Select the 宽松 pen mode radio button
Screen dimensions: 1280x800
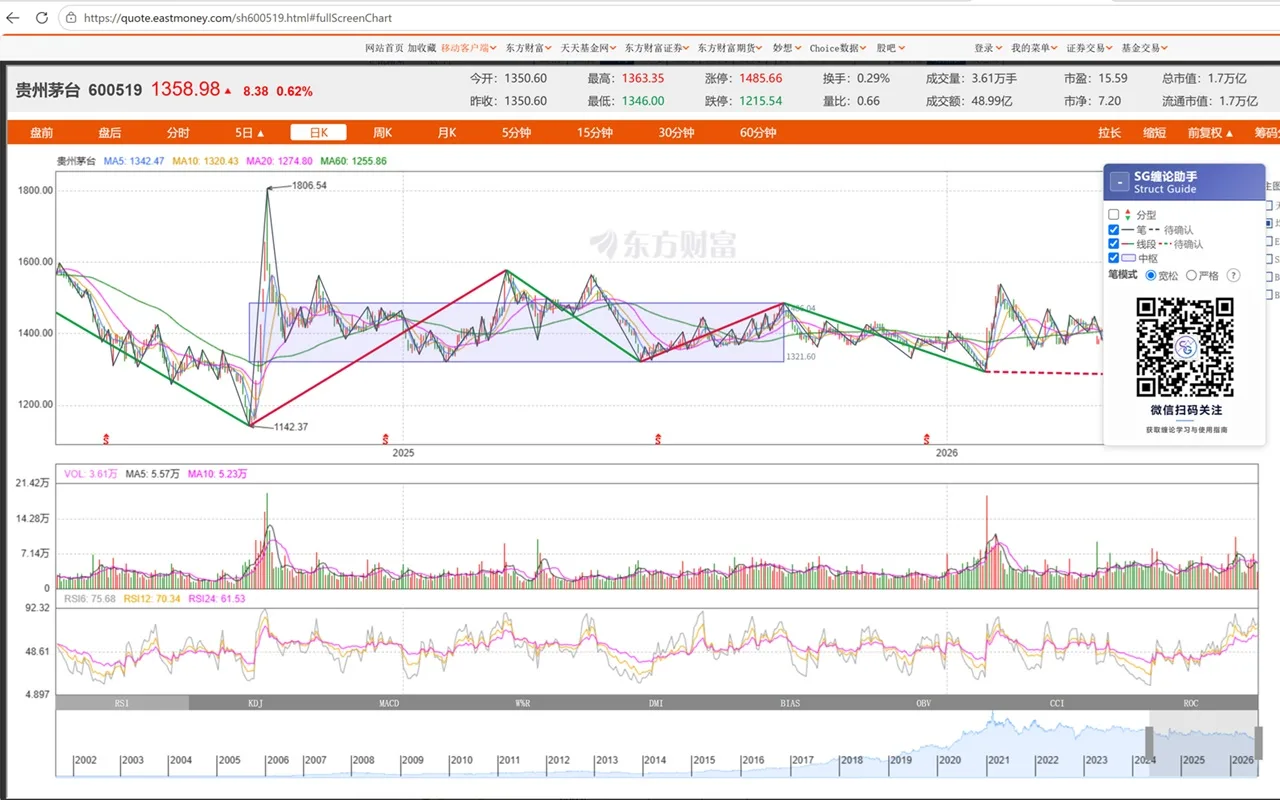point(1150,275)
